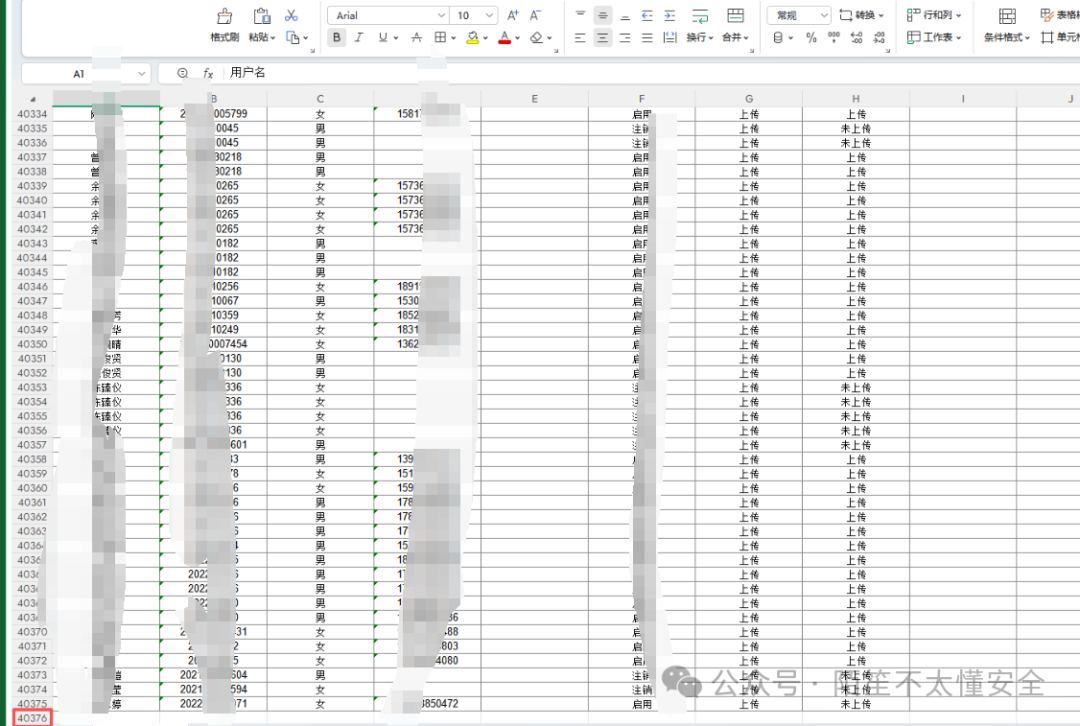Open the 工作表 worksheet menu
Image resolution: width=1080 pixels, height=726 pixels.
934,37
